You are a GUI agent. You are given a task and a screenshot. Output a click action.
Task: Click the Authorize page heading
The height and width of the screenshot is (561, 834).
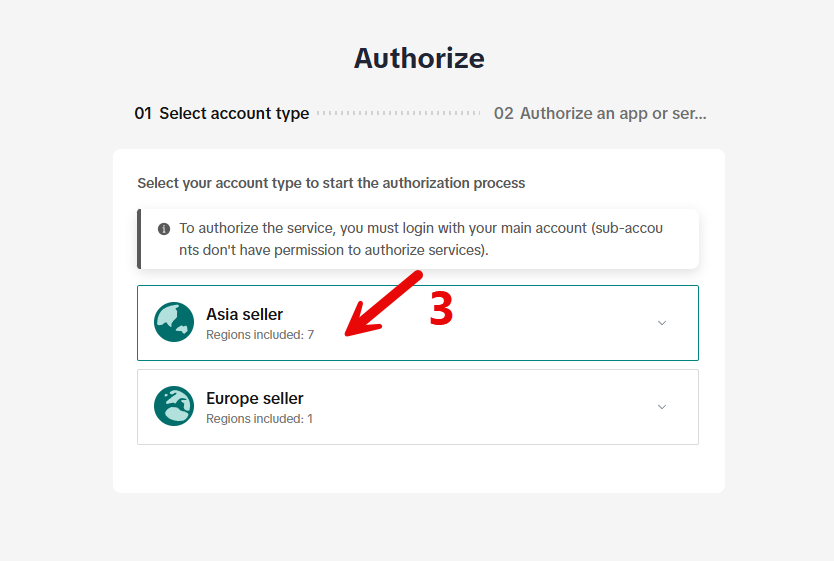coord(419,58)
